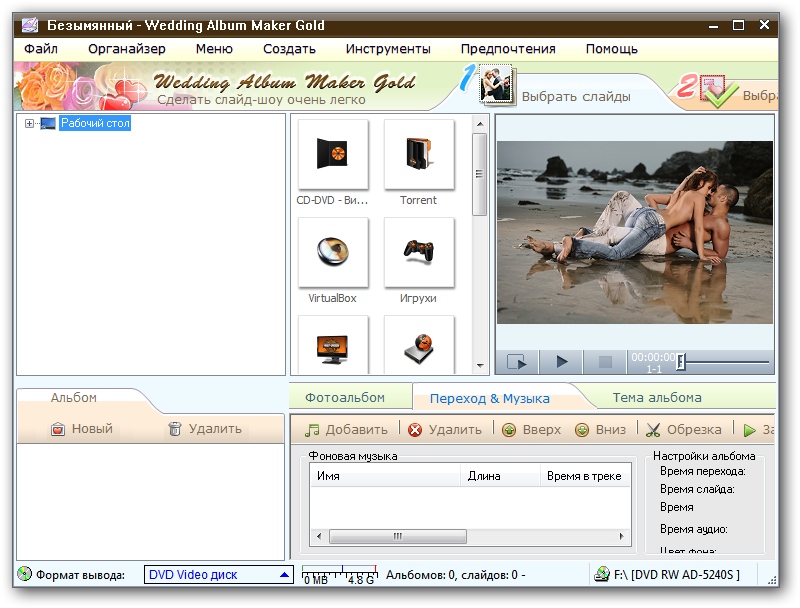
Task: Click the file browser scroll down arrow
Action: [x=480, y=365]
